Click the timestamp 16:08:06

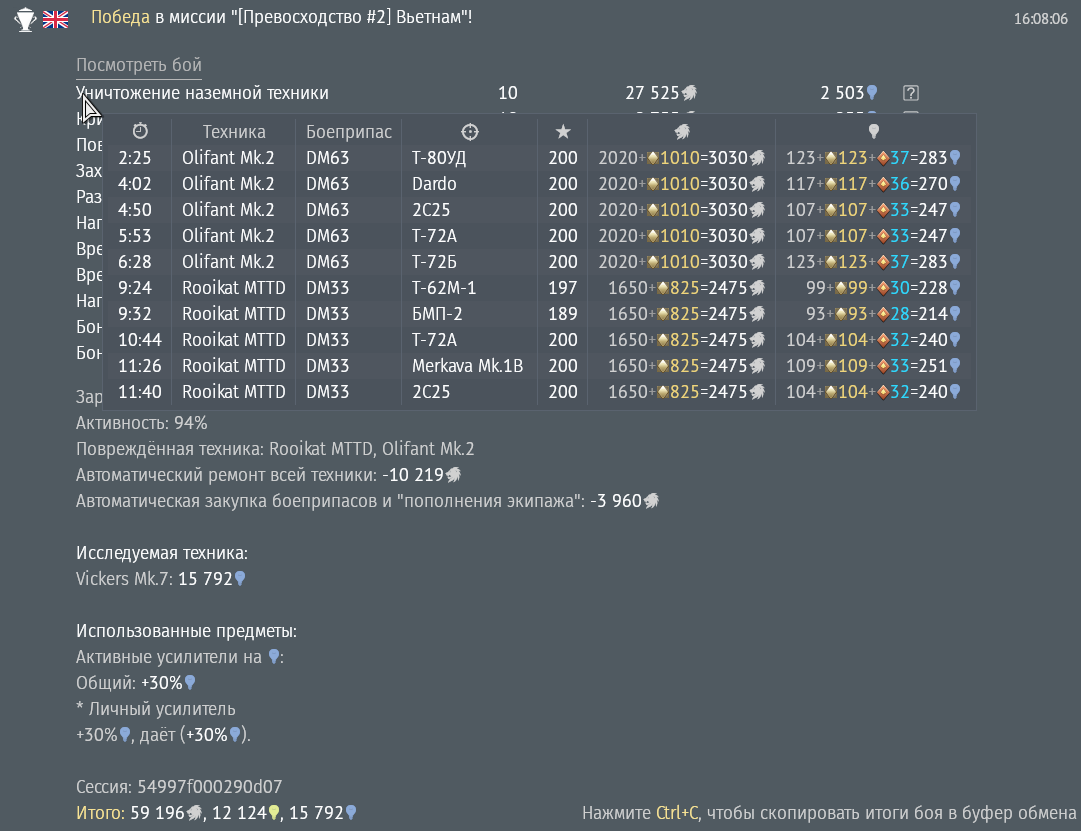[1040, 19]
